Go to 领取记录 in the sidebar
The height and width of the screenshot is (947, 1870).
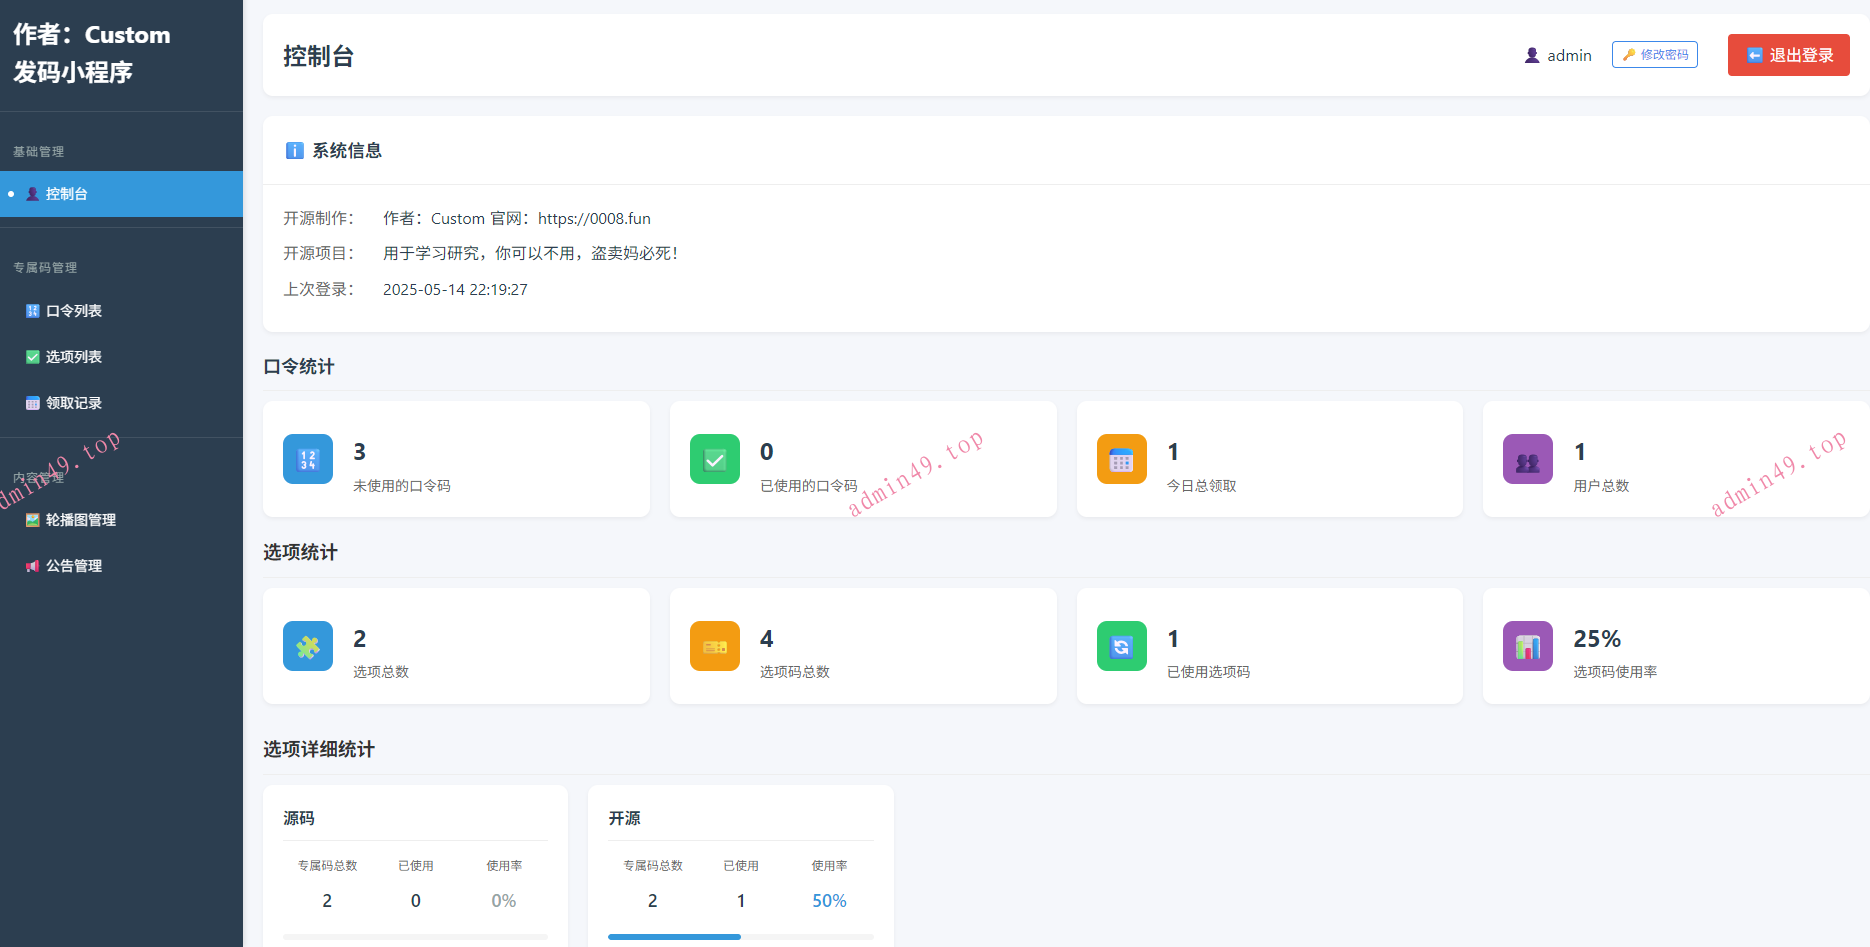point(73,403)
